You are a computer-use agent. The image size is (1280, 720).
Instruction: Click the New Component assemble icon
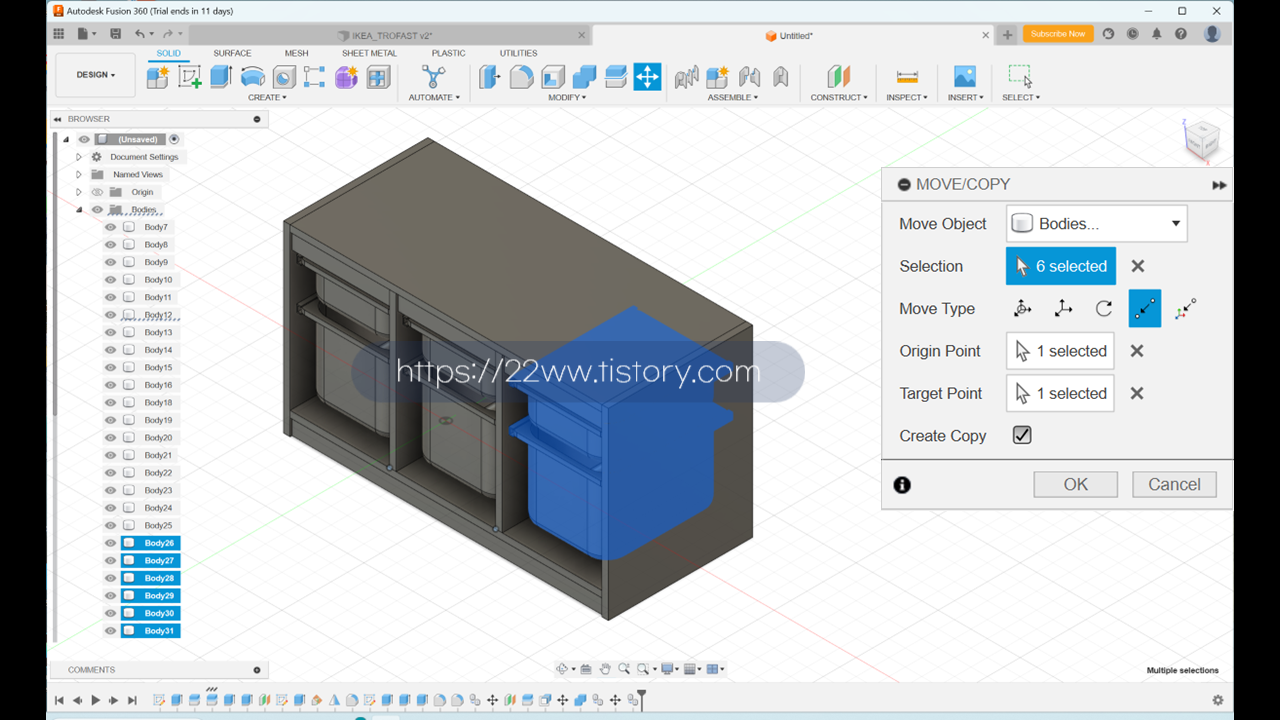click(717, 77)
